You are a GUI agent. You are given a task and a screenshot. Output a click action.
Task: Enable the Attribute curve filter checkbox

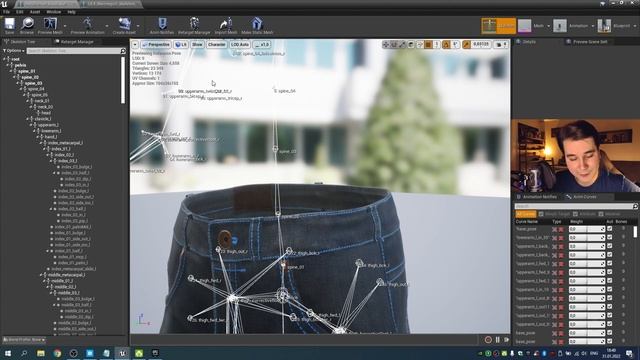coord(575,214)
